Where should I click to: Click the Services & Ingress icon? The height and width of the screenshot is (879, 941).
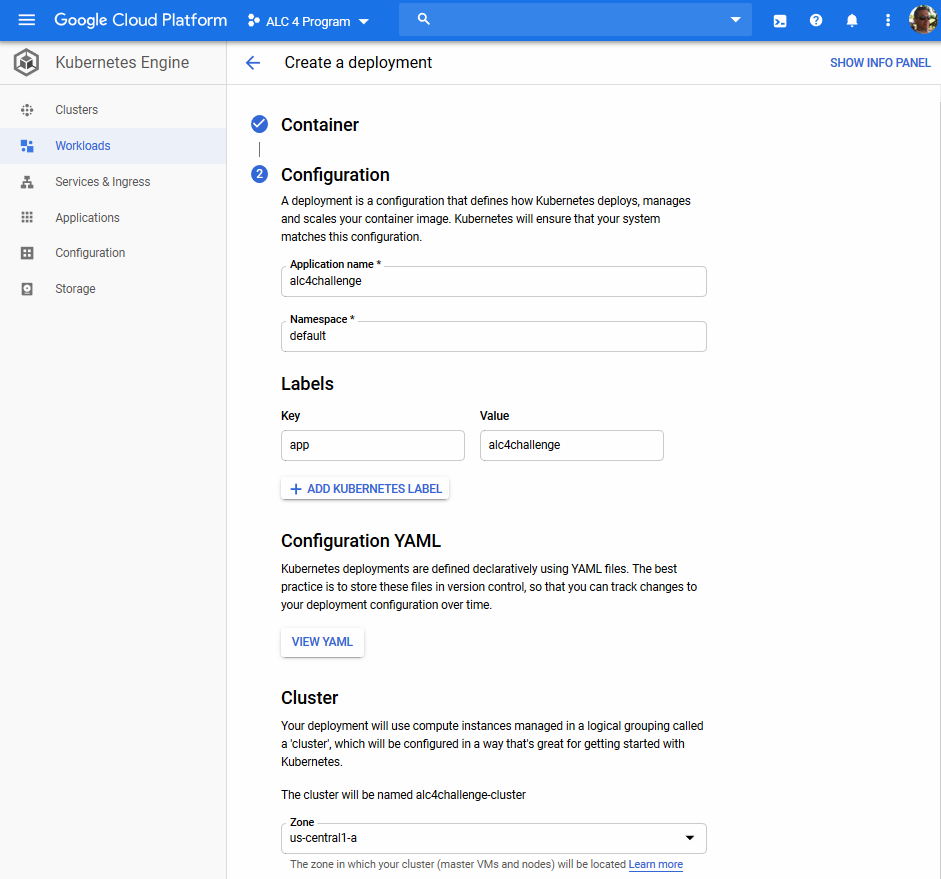pyautogui.click(x=27, y=182)
